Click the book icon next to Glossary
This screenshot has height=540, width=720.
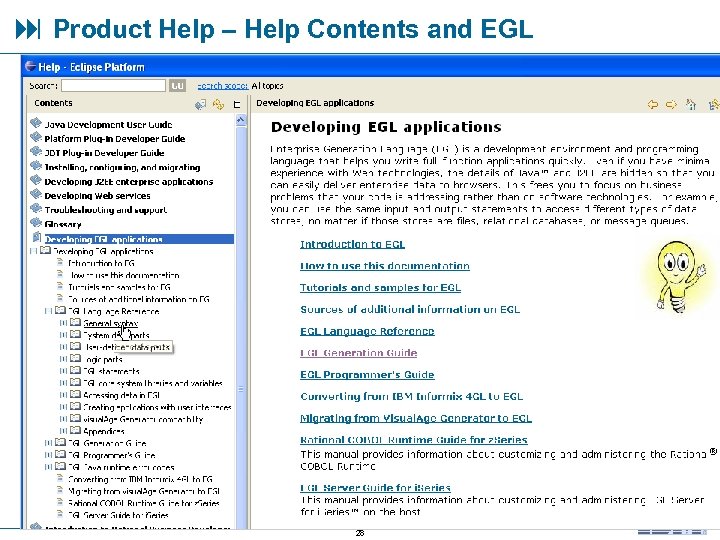[36, 223]
